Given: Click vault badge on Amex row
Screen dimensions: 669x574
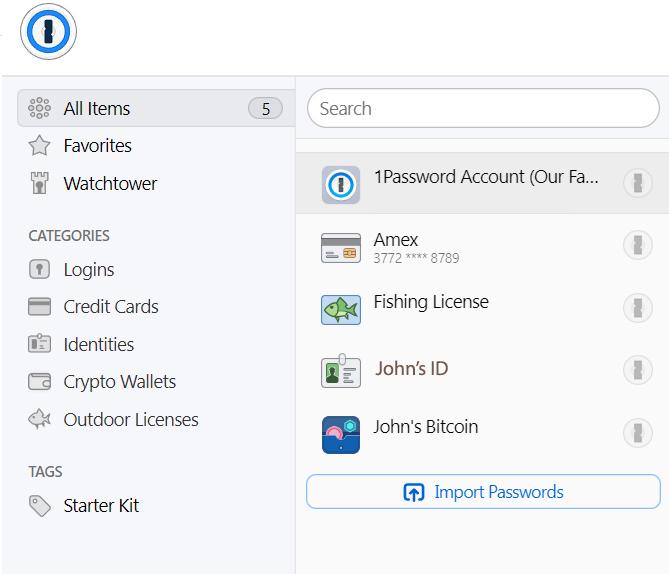Looking at the screenshot, I should tap(637, 245).
